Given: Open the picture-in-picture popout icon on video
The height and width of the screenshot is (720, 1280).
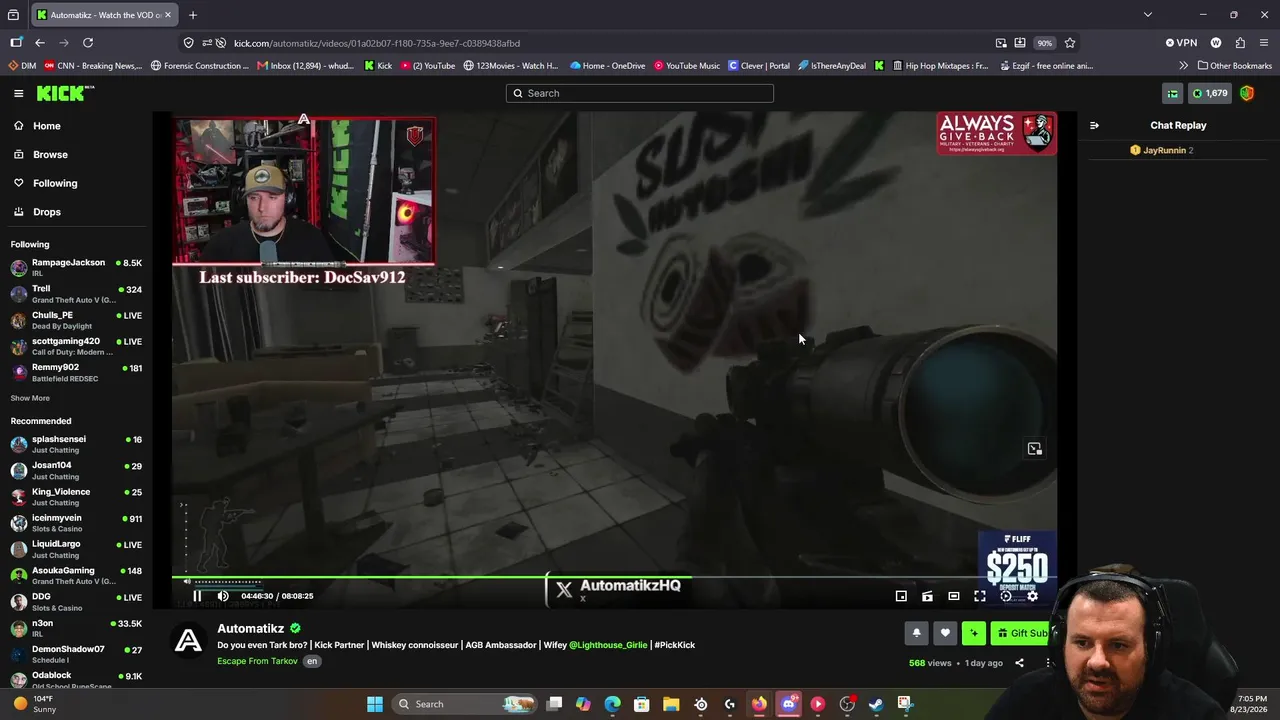Looking at the screenshot, I should point(1035,449).
